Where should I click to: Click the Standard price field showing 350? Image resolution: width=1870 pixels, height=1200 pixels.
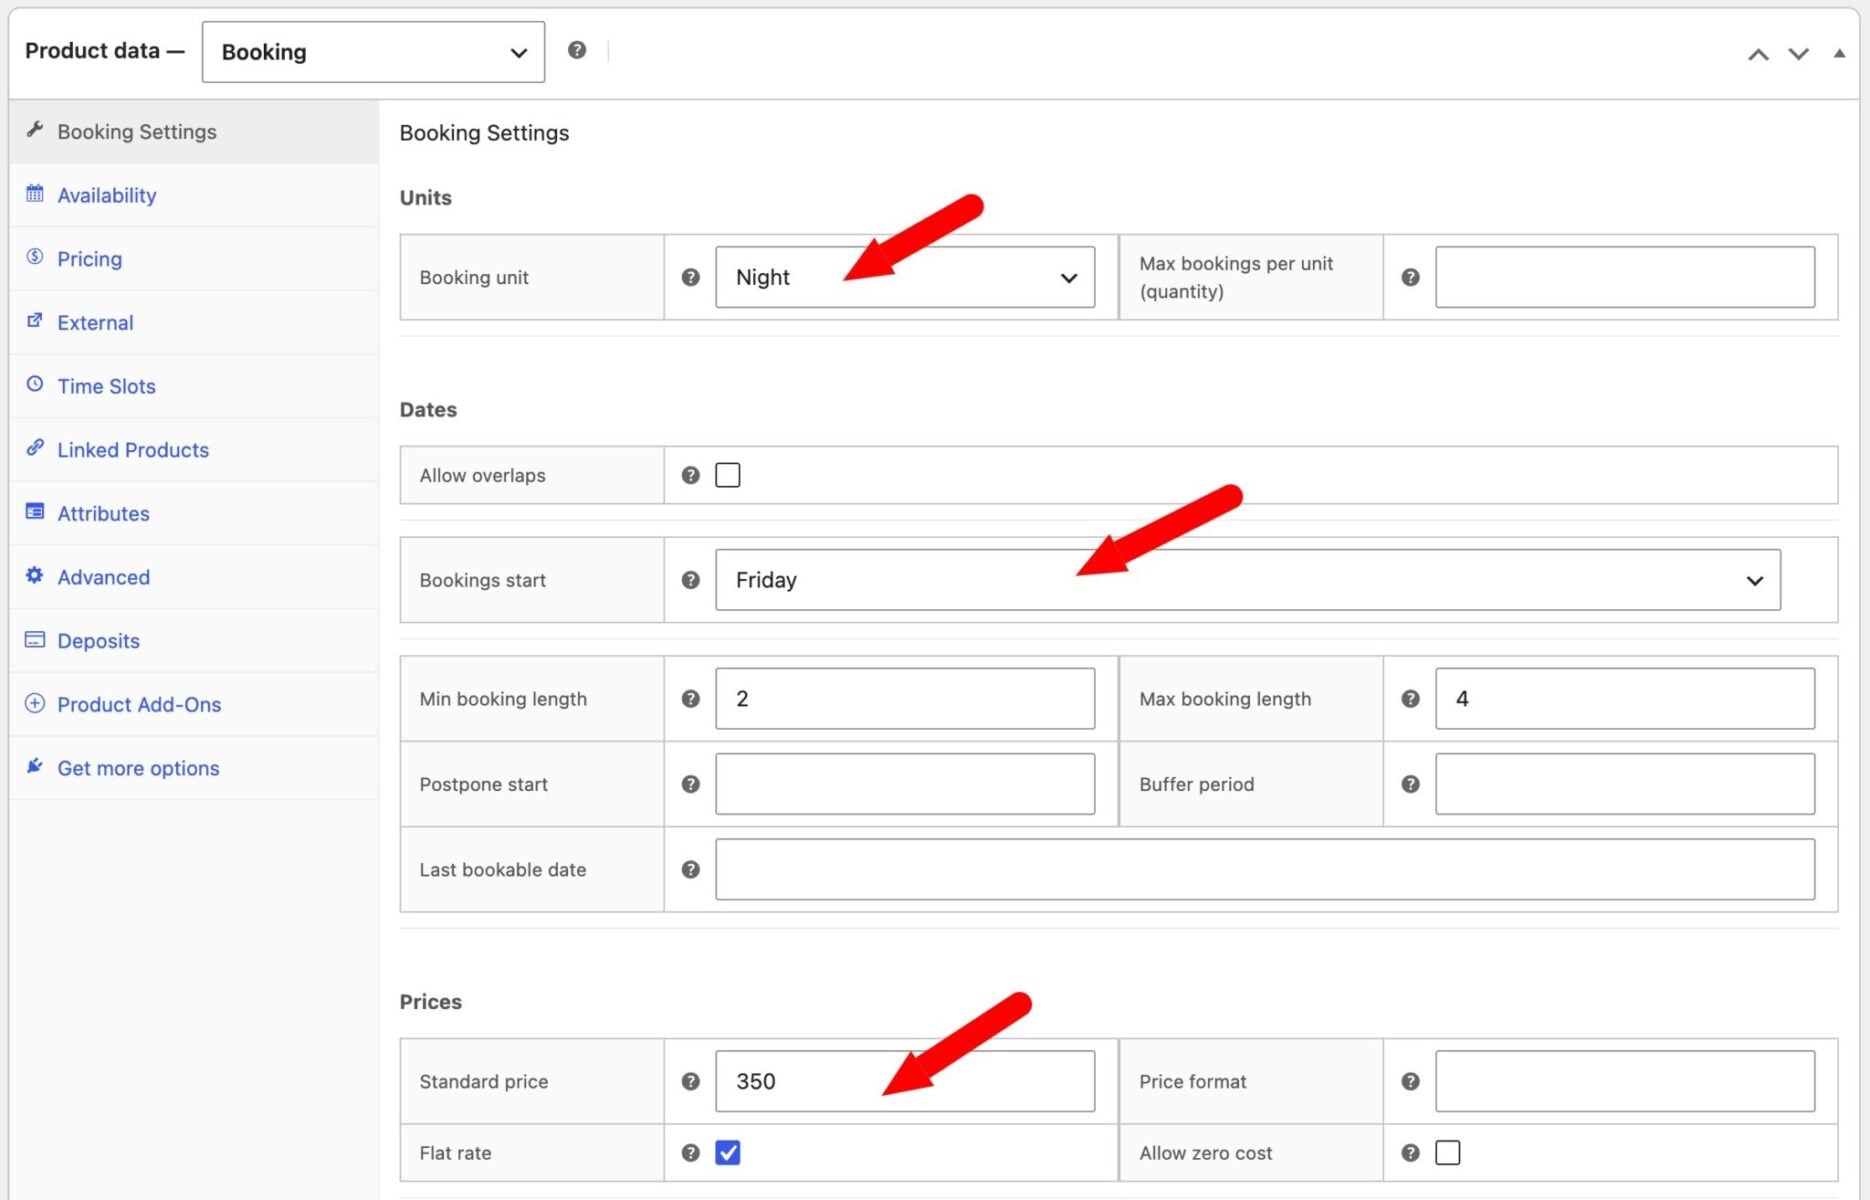click(x=905, y=1081)
